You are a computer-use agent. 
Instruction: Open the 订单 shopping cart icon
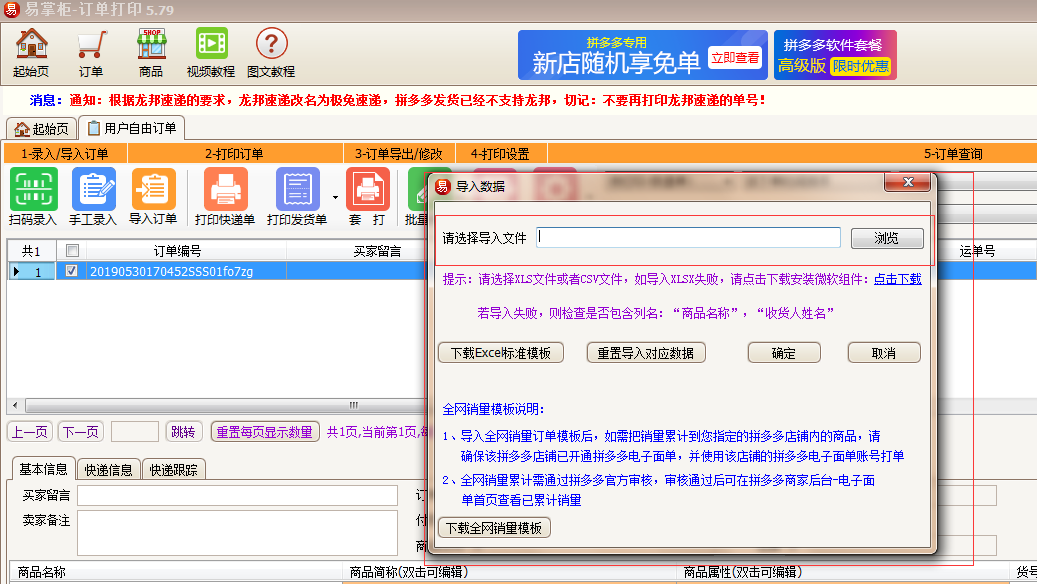[x=91, y=53]
